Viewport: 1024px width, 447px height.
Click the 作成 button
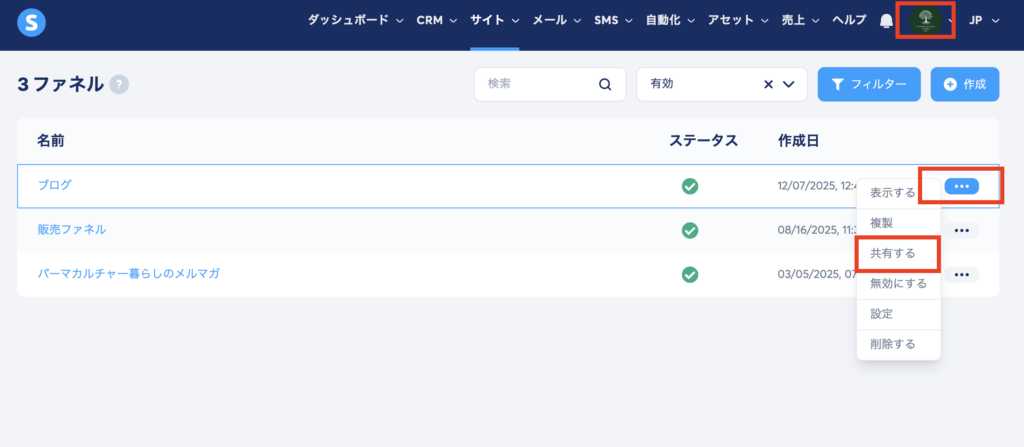(964, 85)
